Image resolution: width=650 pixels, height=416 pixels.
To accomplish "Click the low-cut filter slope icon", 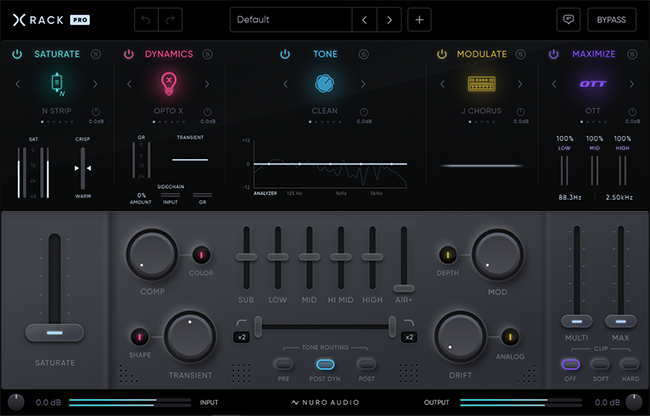I will (241, 322).
